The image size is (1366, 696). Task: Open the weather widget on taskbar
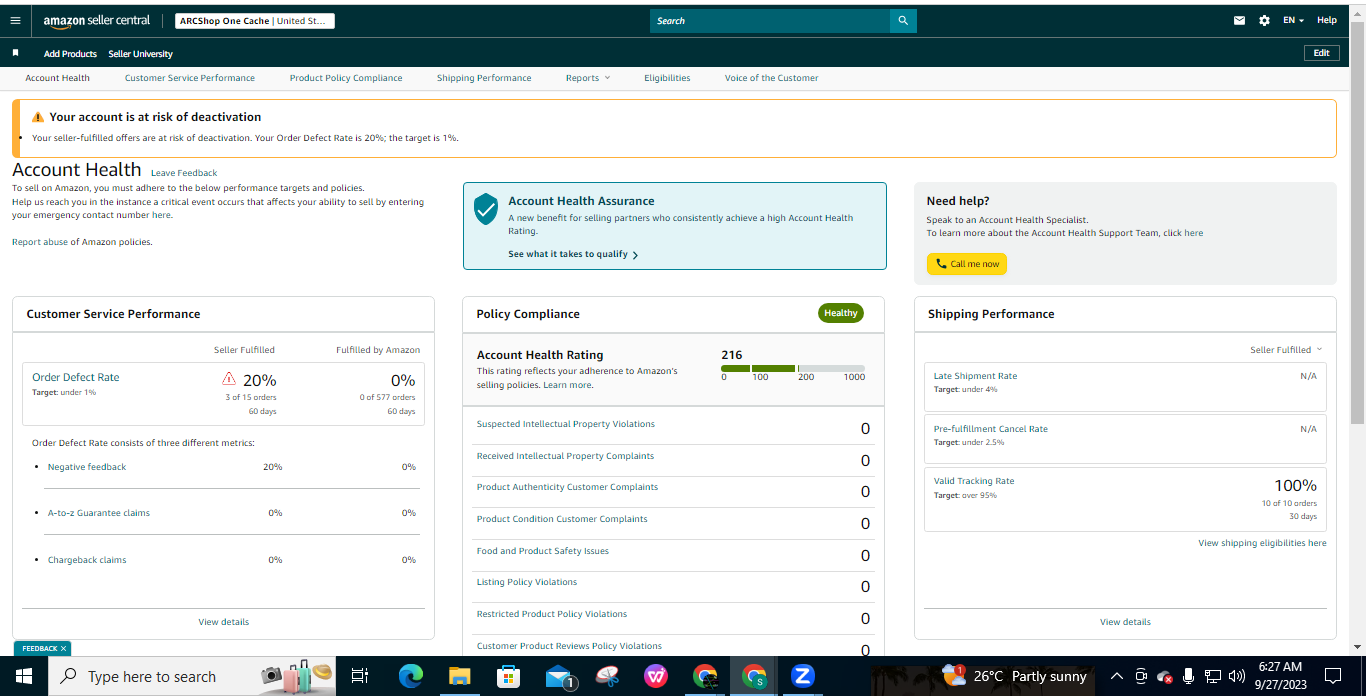click(x=1014, y=676)
